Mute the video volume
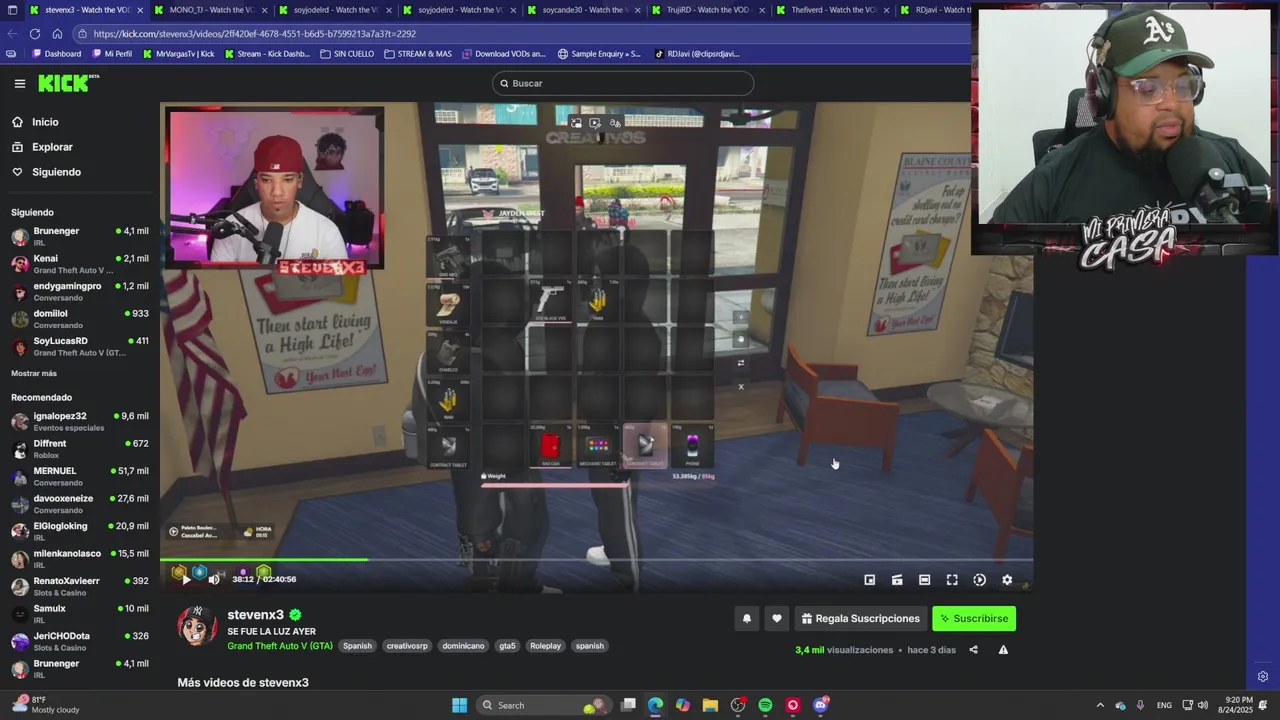The height and width of the screenshot is (720, 1280). click(213, 579)
